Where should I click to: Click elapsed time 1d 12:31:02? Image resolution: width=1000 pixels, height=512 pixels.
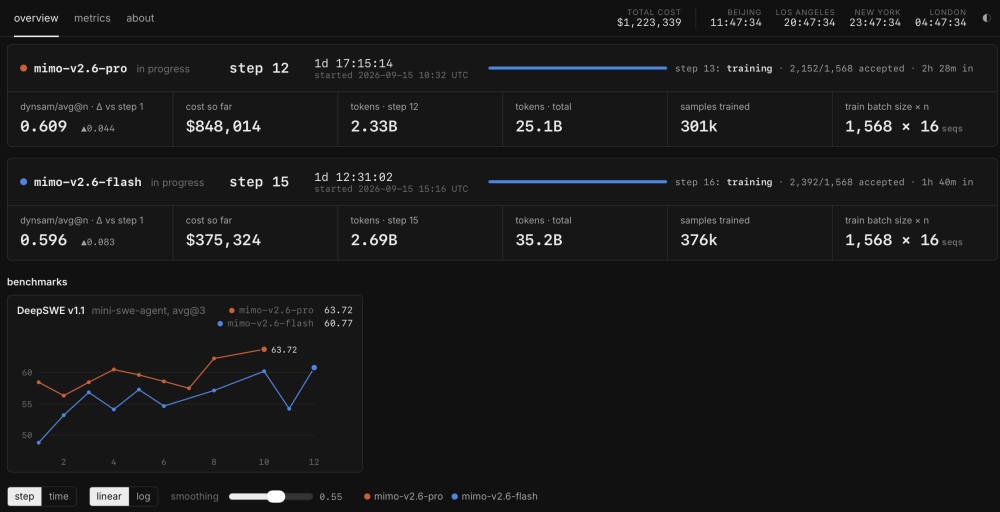coord(353,177)
